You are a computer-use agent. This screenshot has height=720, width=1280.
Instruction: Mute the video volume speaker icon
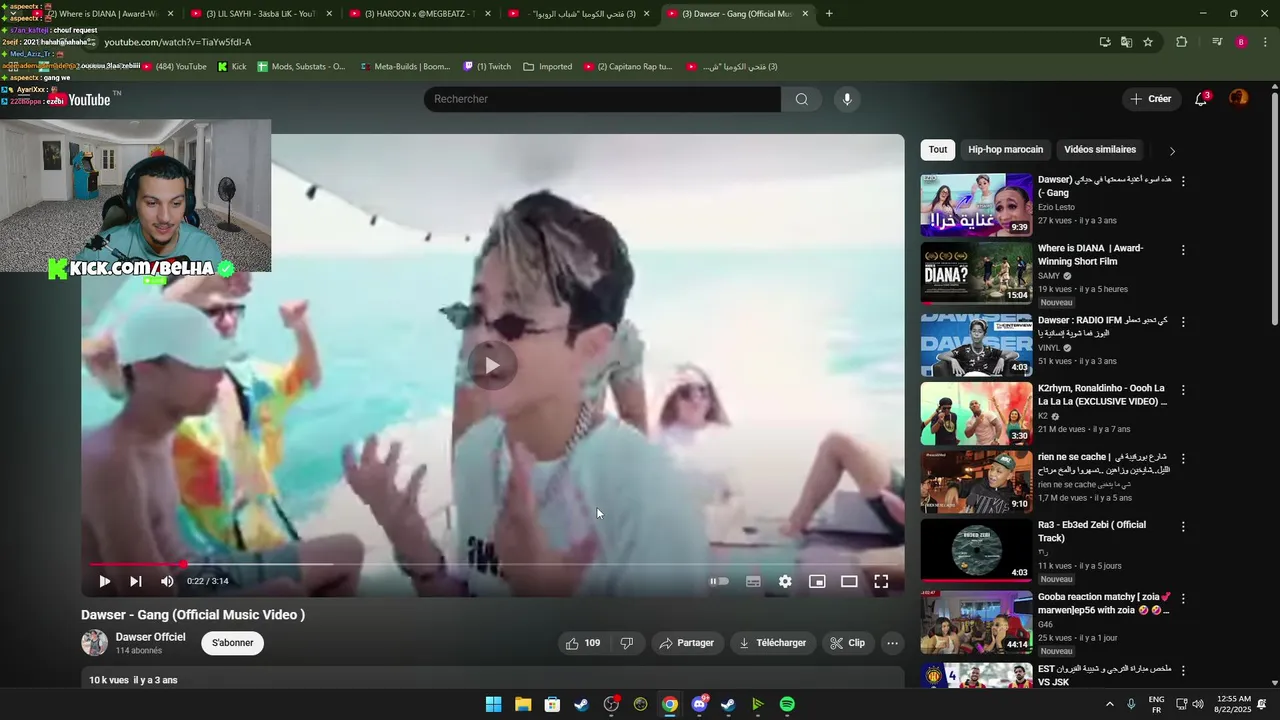point(167,581)
